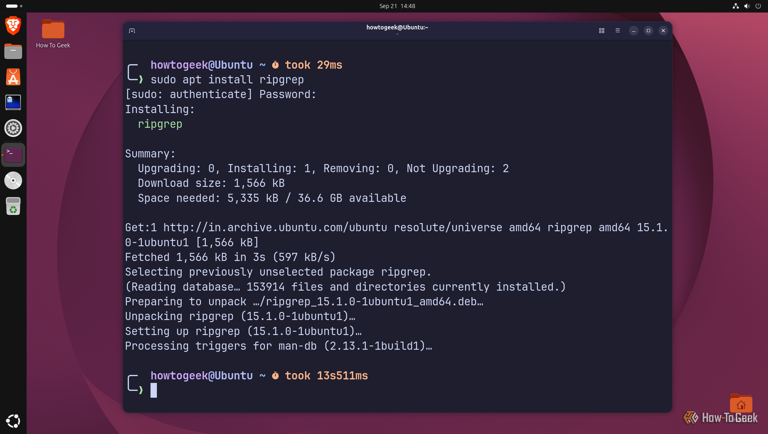Open the How To Geek desktop folder
The image size is (768, 434).
53,33
